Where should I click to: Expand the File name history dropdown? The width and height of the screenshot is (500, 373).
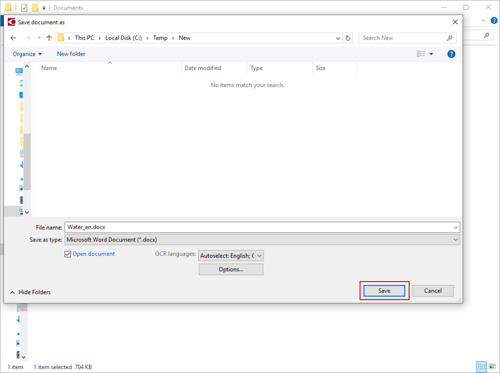pyautogui.click(x=455, y=227)
